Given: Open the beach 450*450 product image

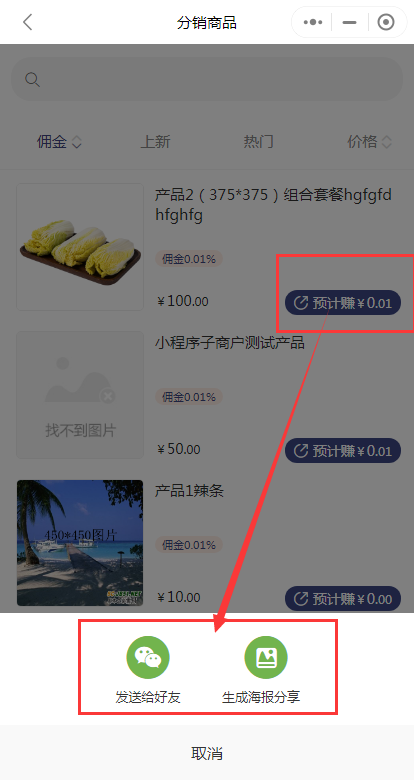Looking at the screenshot, I should click(x=80, y=543).
